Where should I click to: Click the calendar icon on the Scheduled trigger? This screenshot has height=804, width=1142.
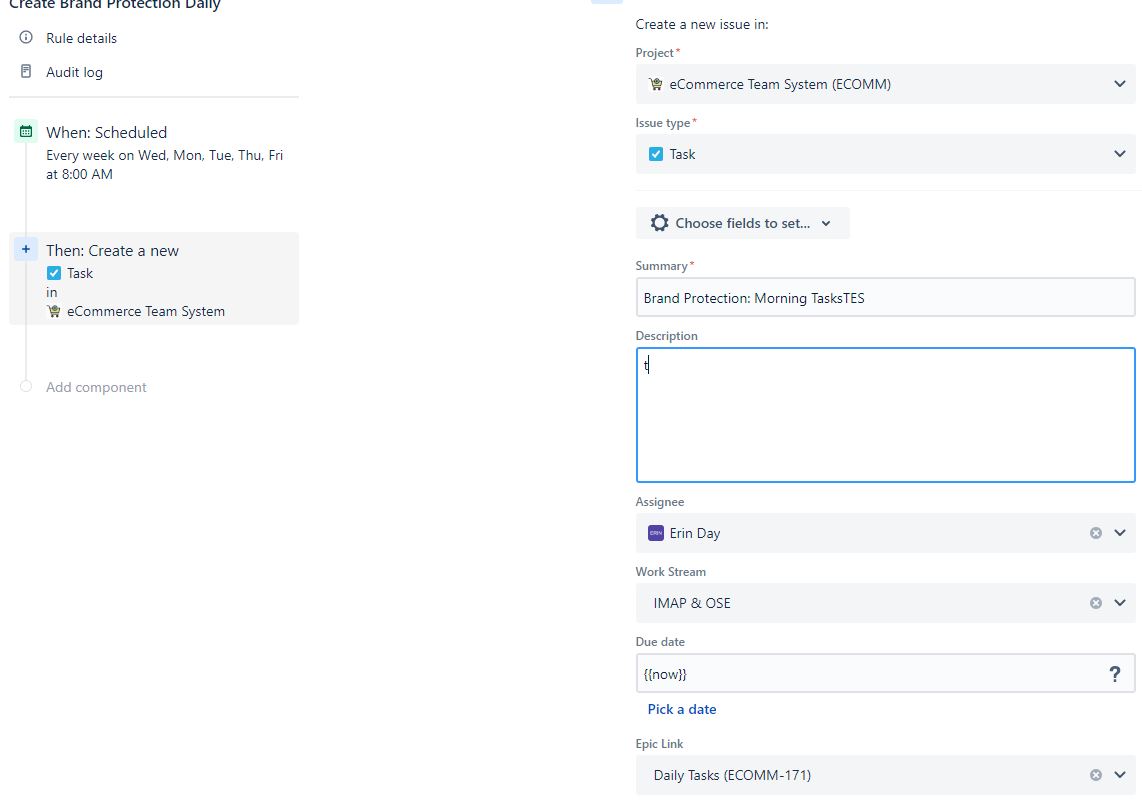coord(25,131)
